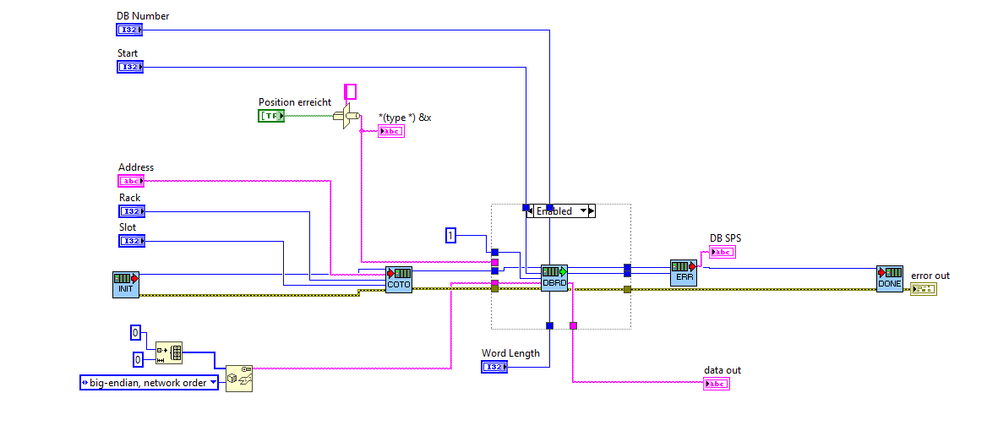Screen dimensions: 998x437
Task: Select the COTO connection subVI
Action: coord(398,280)
